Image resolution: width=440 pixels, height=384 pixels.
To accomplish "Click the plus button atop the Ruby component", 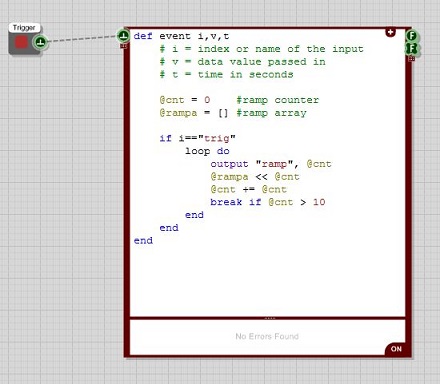I will [x=391, y=32].
